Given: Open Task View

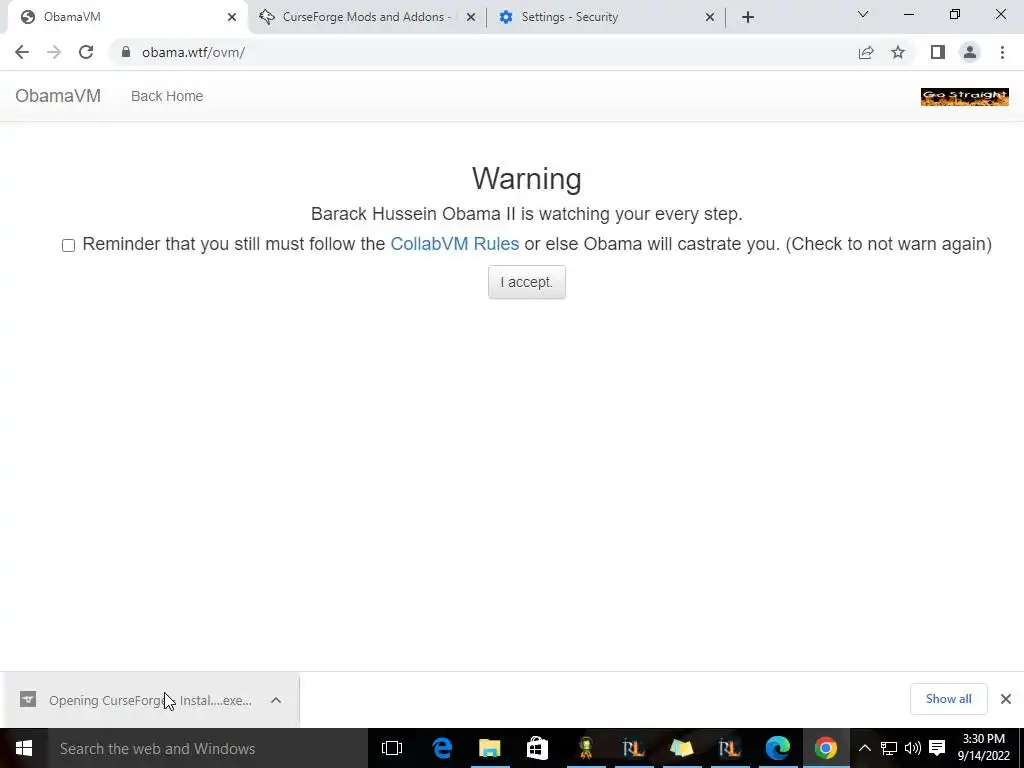Looking at the screenshot, I should point(392,748).
